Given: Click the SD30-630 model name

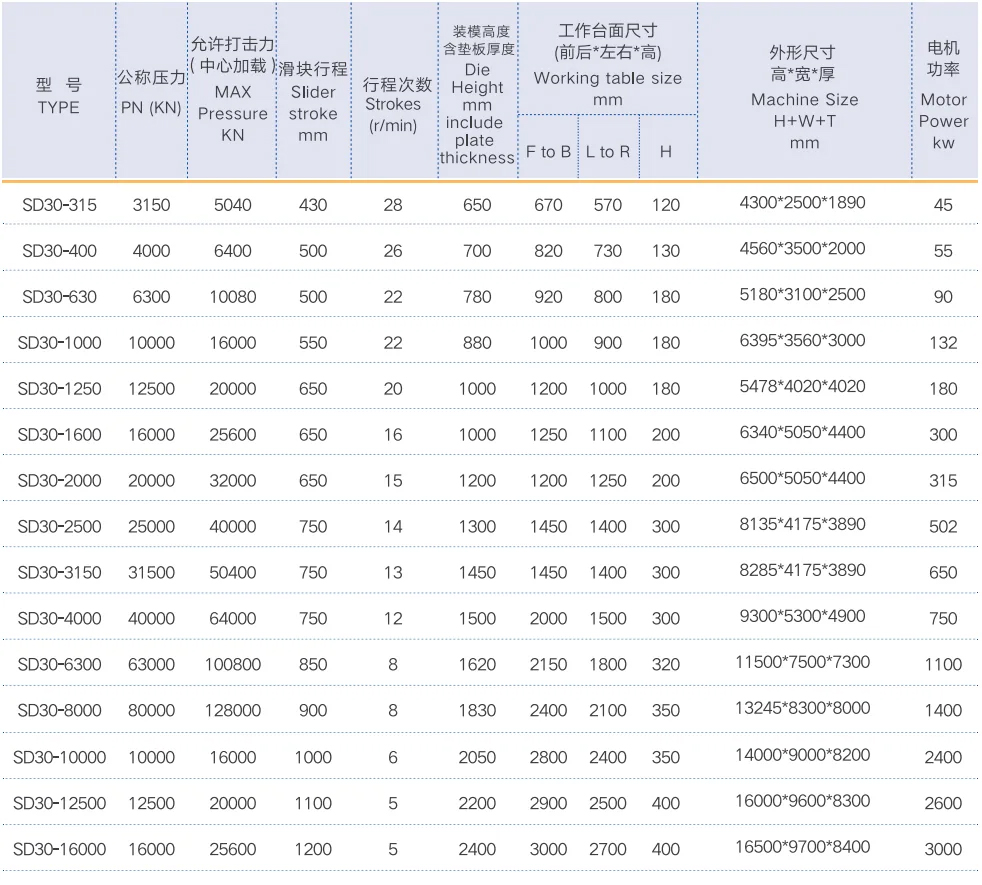Looking at the screenshot, I should tap(59, 297).
